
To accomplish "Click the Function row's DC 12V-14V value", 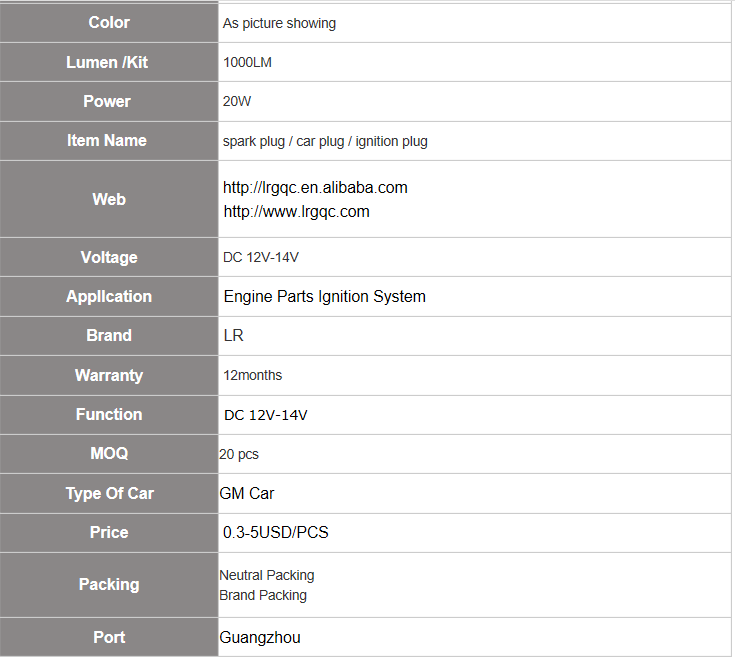I will 265,415.
